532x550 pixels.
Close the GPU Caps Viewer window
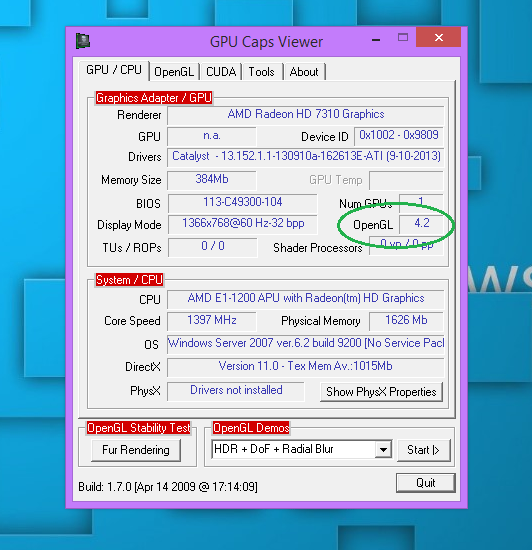(438, 37)
